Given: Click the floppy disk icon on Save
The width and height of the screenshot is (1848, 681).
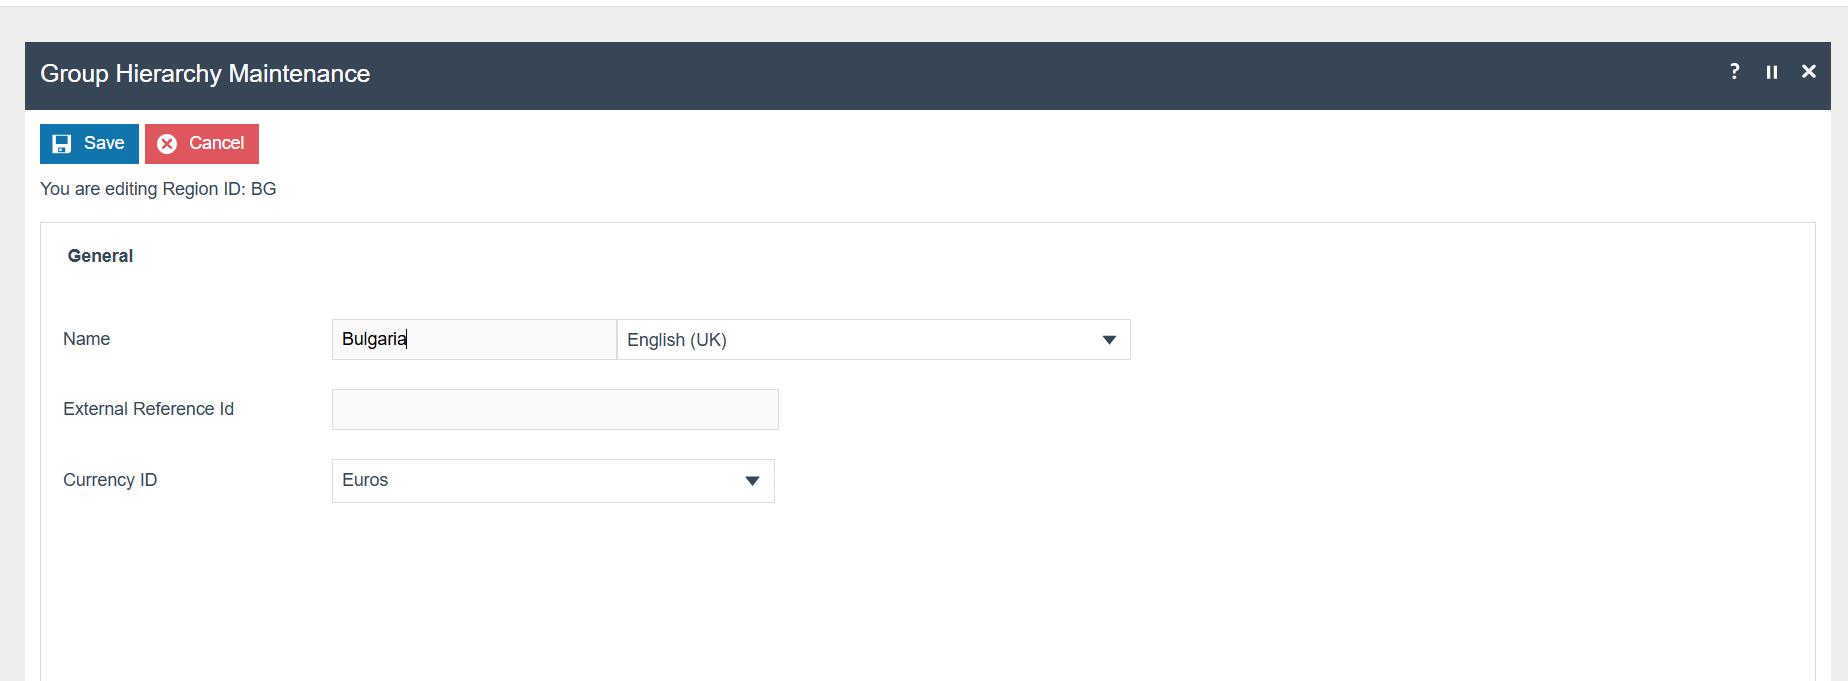Looking at the screenshot, I should (62, 144).
